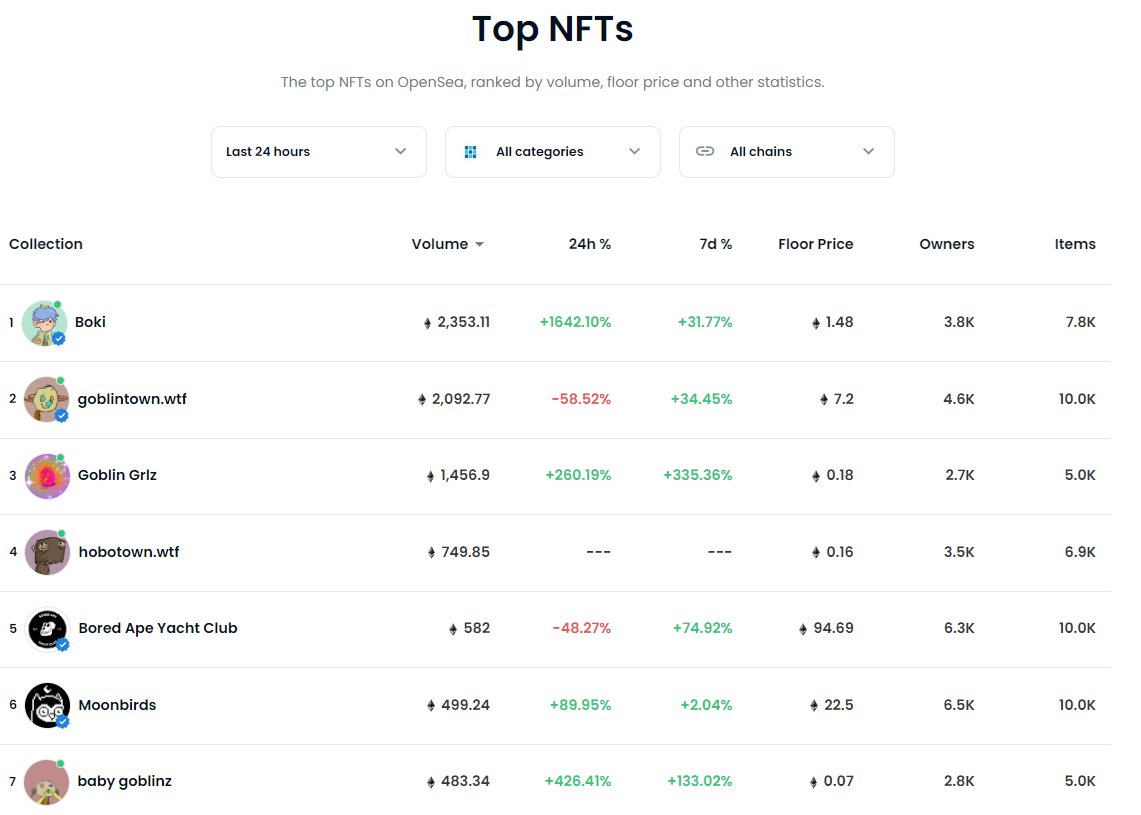Click the +260.19% change value

[578, 475]
